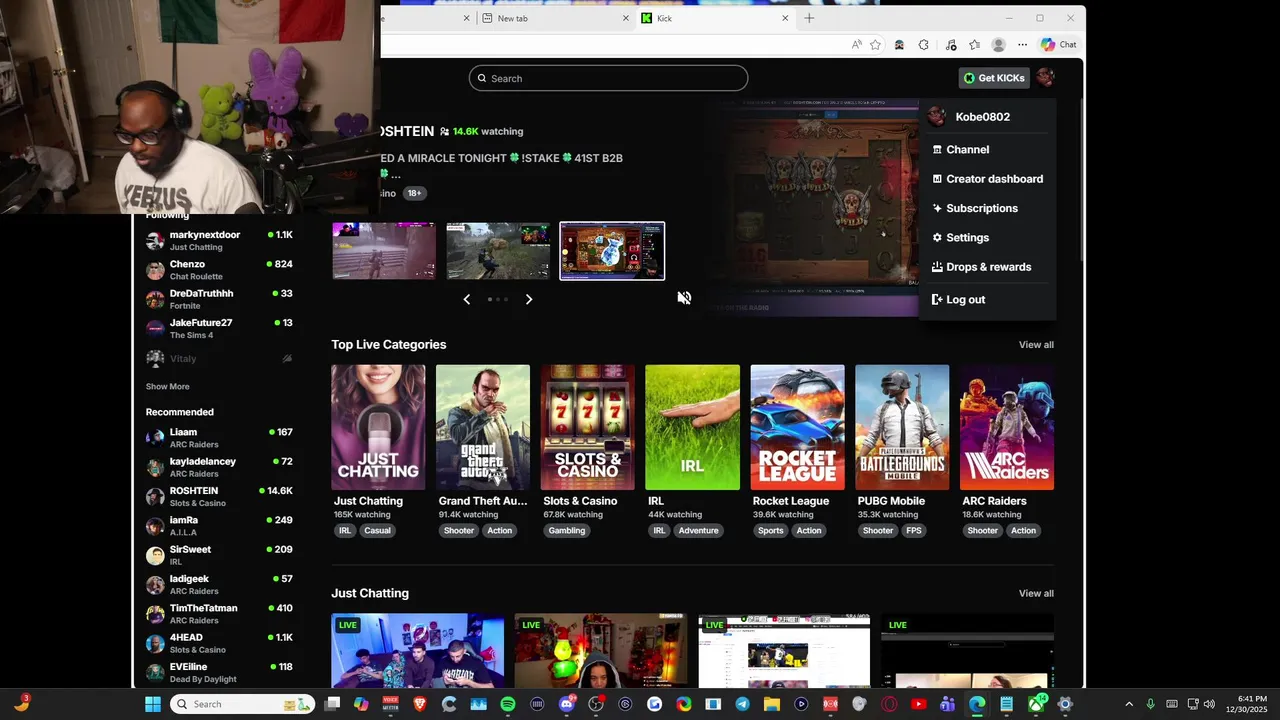This screenshot has width=1280, height=720.
Task: Click the Gambling tag under Slots & Casino
Action: point(567,531)
